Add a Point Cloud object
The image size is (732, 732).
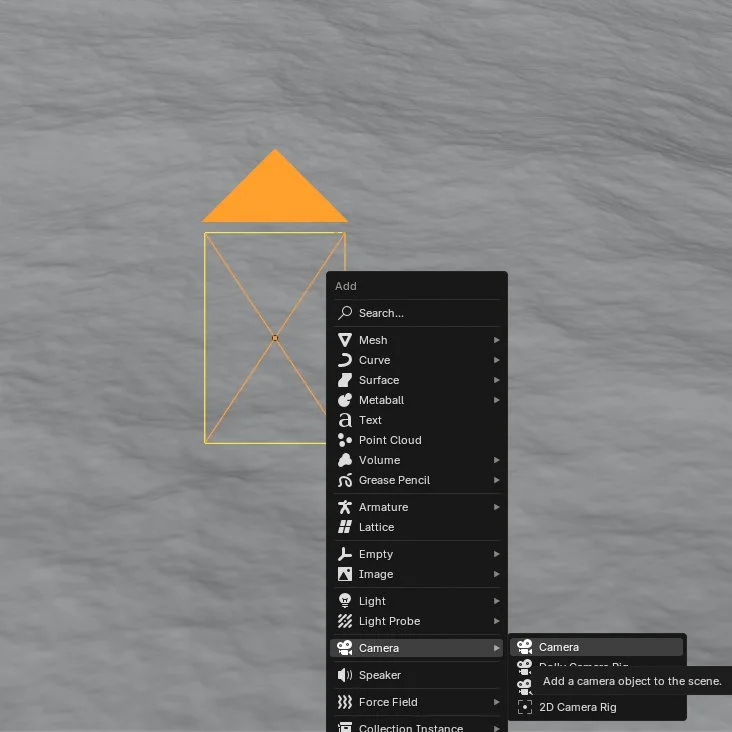point(416,440)
